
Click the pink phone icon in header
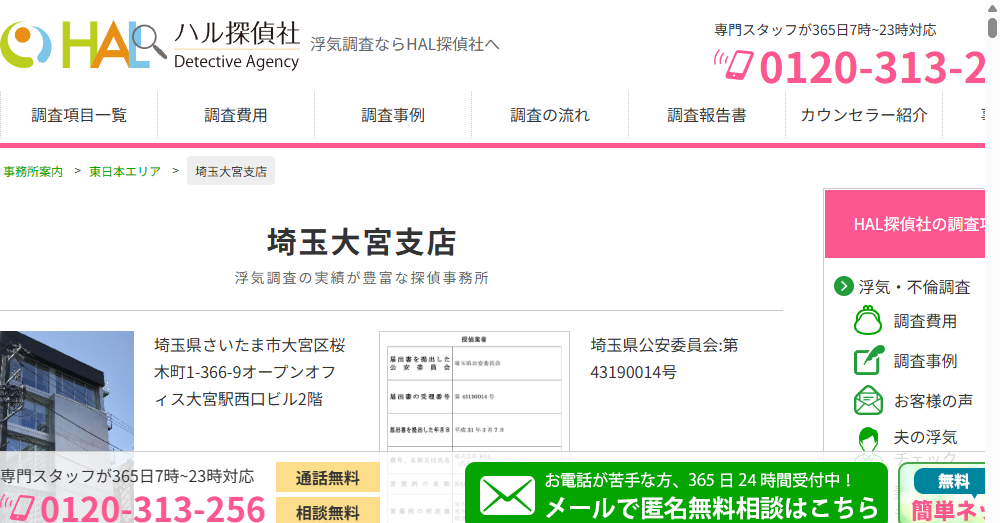pyautogui.click(x=733, y=65)
